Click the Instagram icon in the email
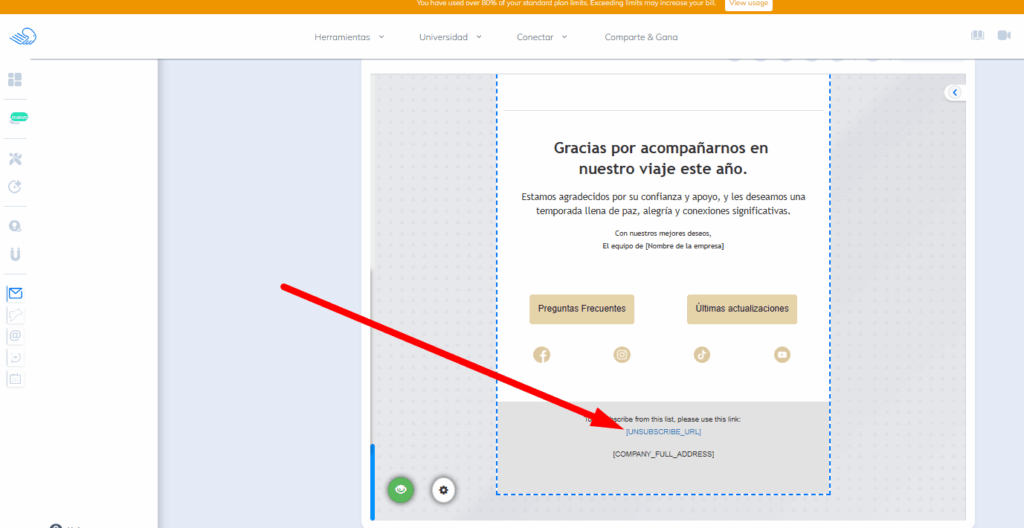Screen dimensions: 1024x528 (622, 355)
